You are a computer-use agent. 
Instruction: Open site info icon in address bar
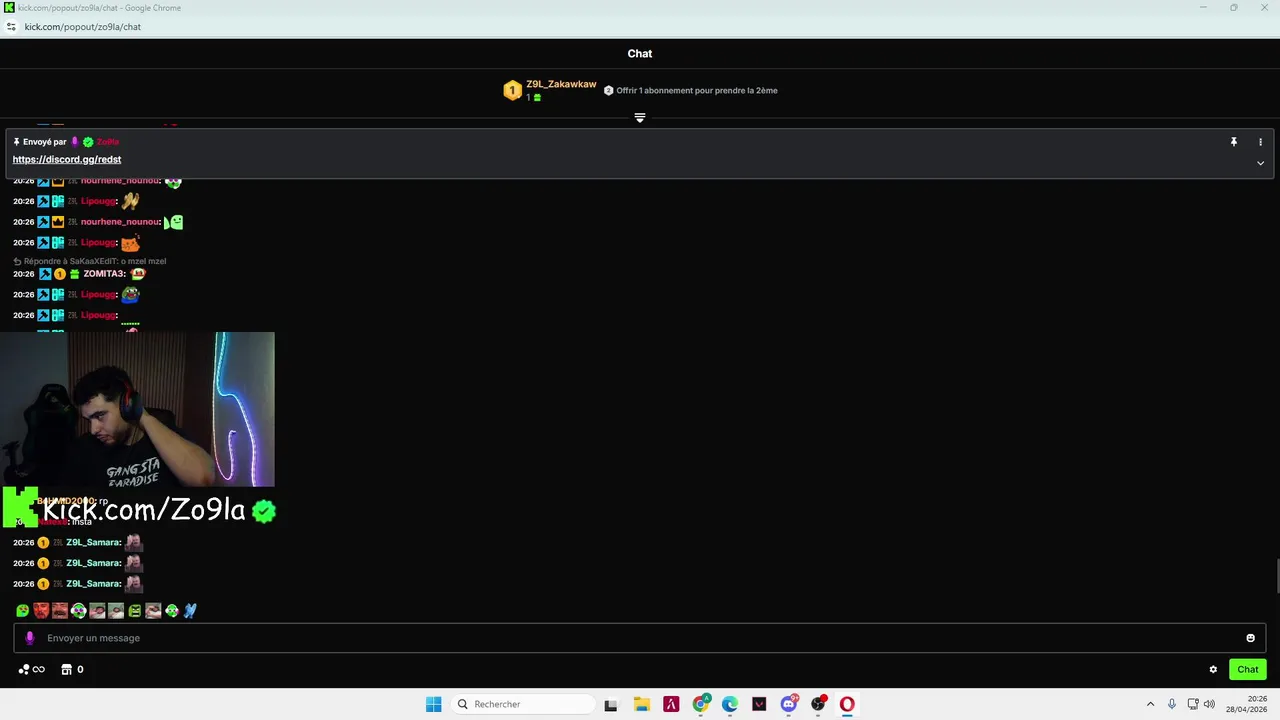point(11,27)
